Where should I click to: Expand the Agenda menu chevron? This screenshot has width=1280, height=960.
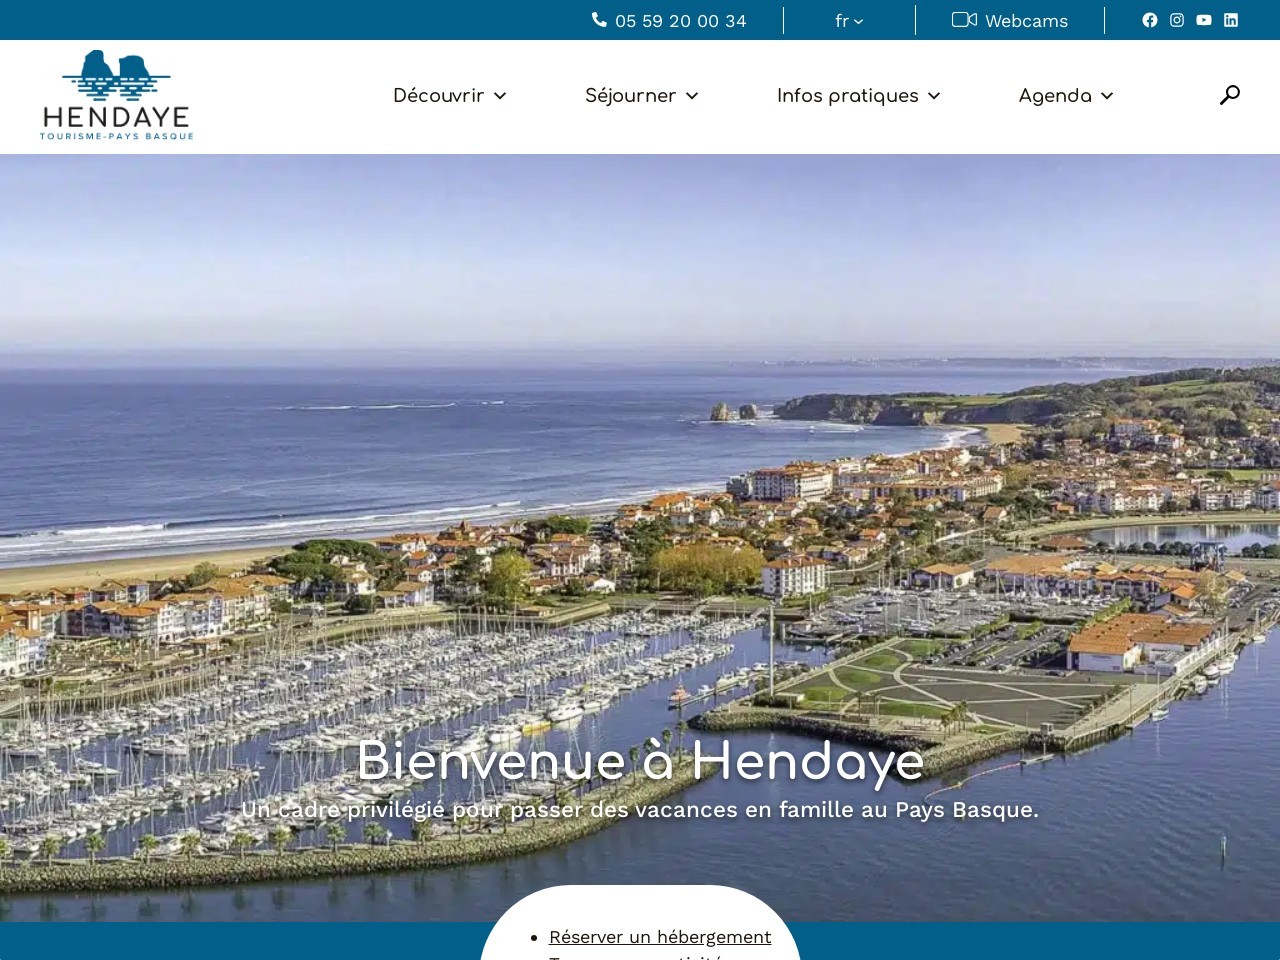pos(1107,96)
